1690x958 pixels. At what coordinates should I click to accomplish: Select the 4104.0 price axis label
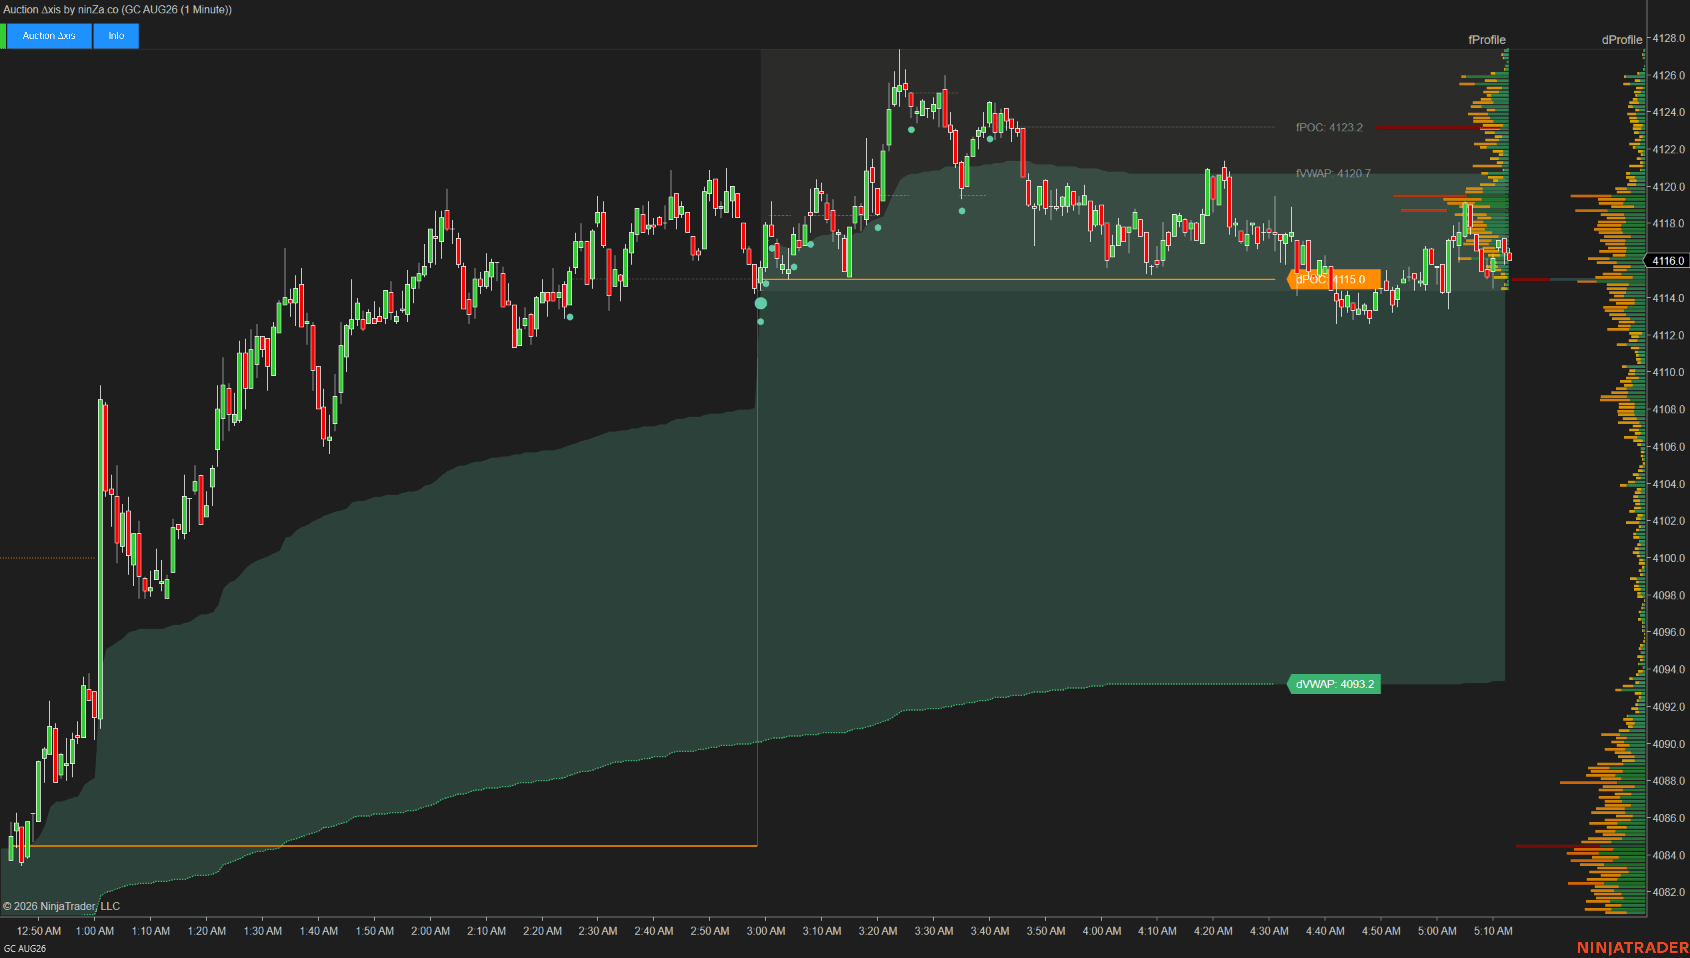pos(1669,484)
